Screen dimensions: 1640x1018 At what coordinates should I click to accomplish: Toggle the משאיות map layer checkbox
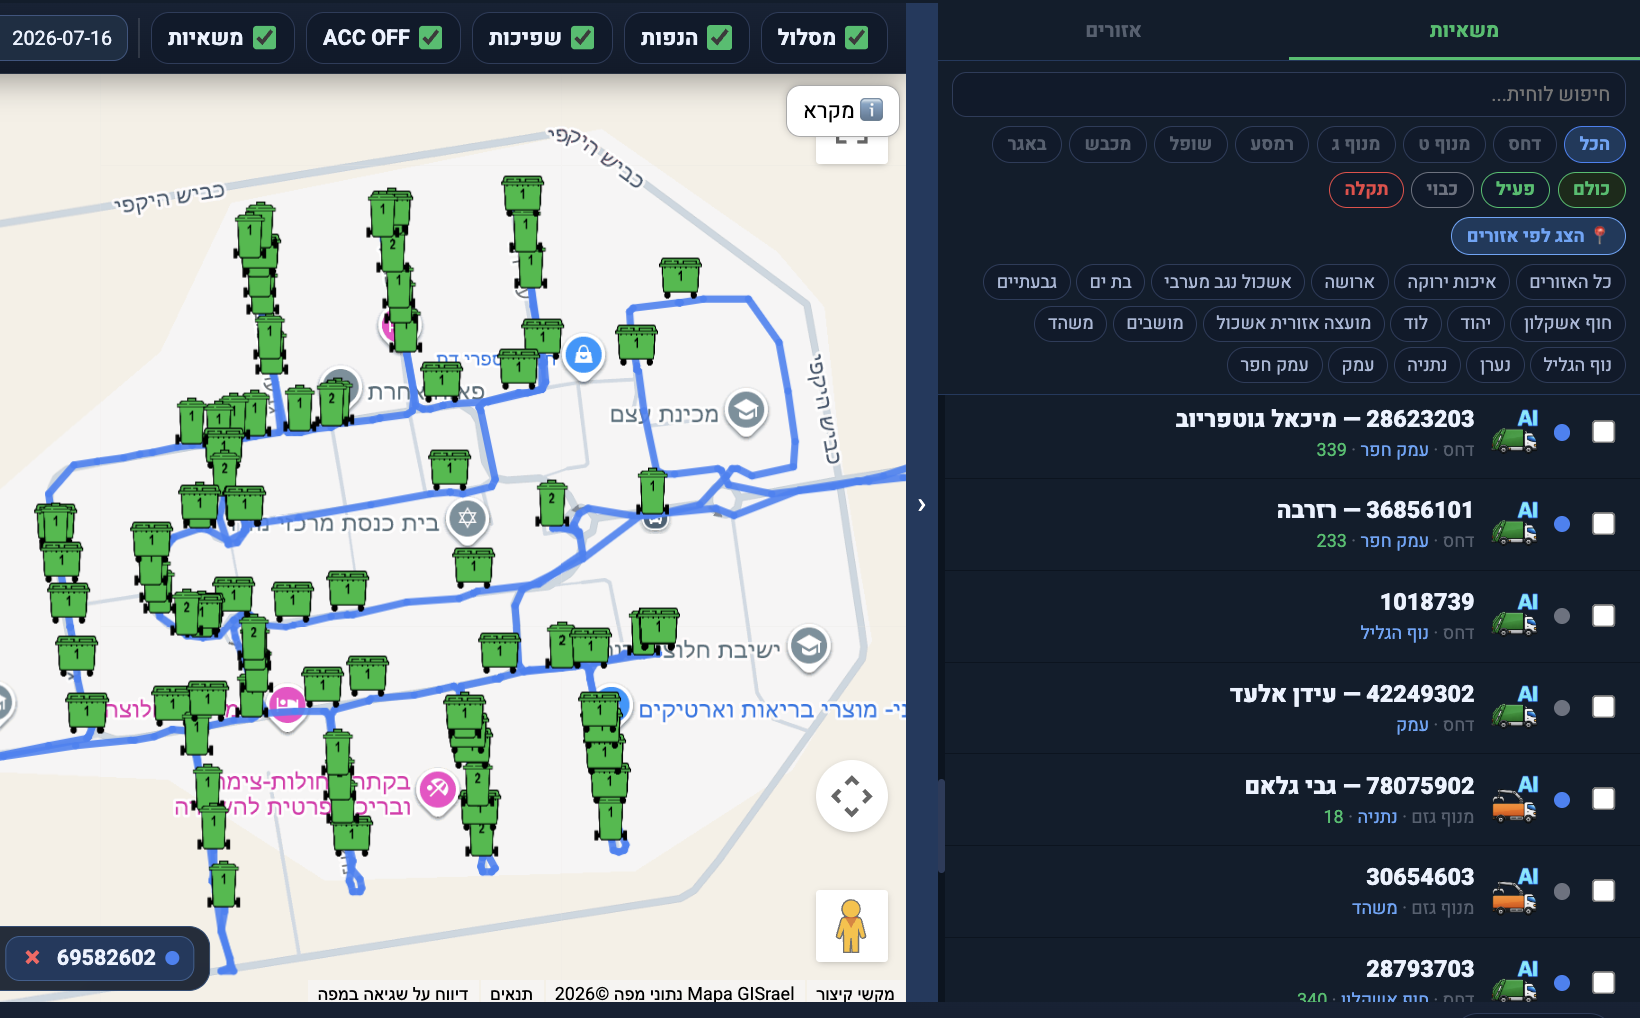(x=264, y=38)
